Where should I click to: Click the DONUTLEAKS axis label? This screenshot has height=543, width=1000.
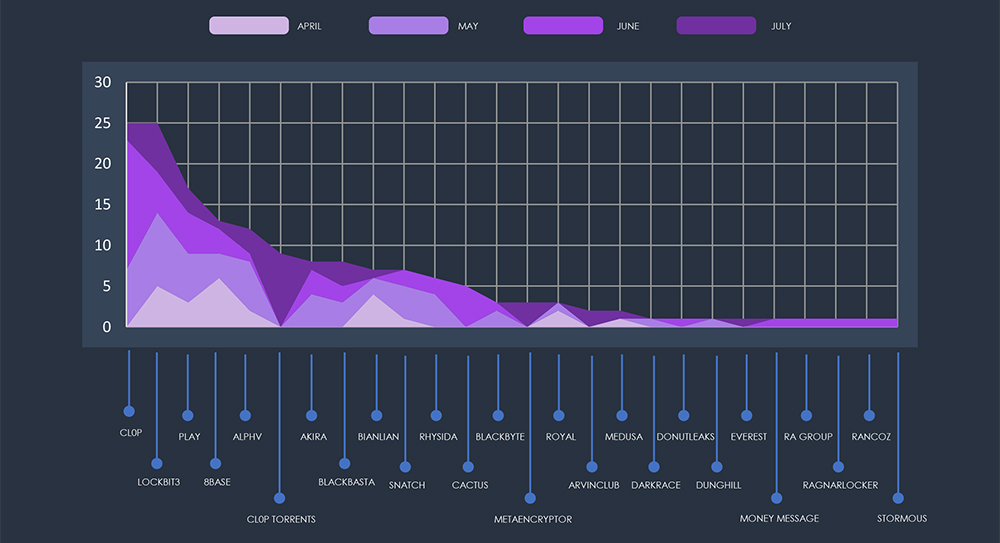(x=686, y=436)
